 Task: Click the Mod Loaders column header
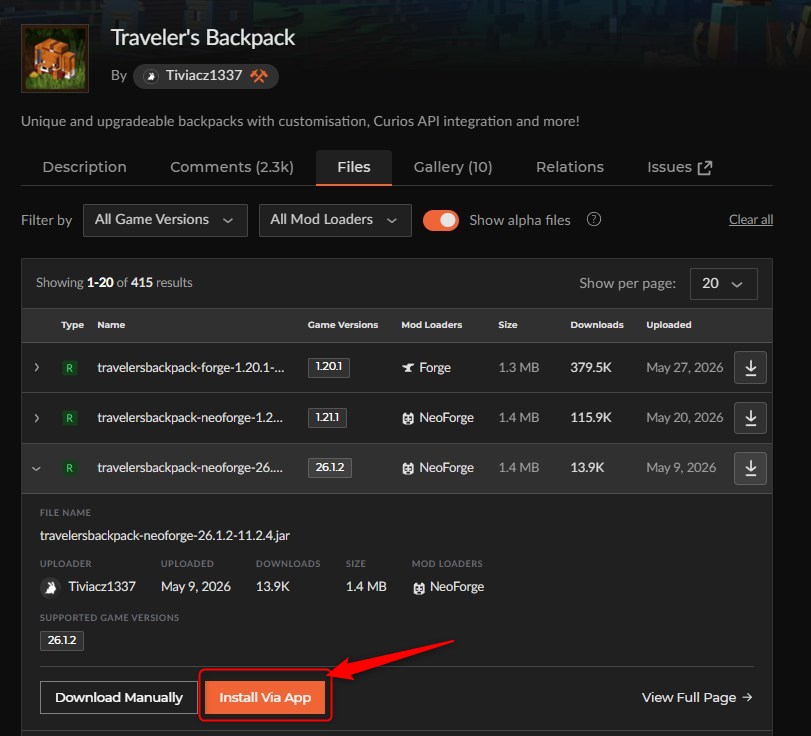click(432, 325)
